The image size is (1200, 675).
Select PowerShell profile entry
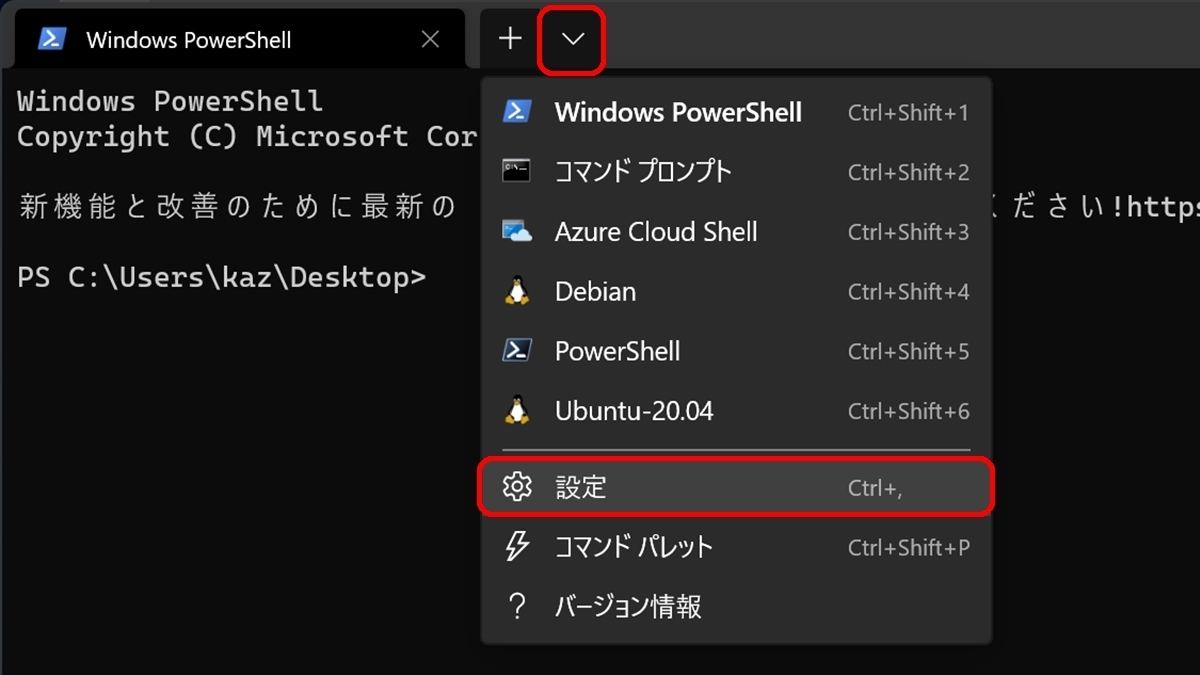click(736, 352)
